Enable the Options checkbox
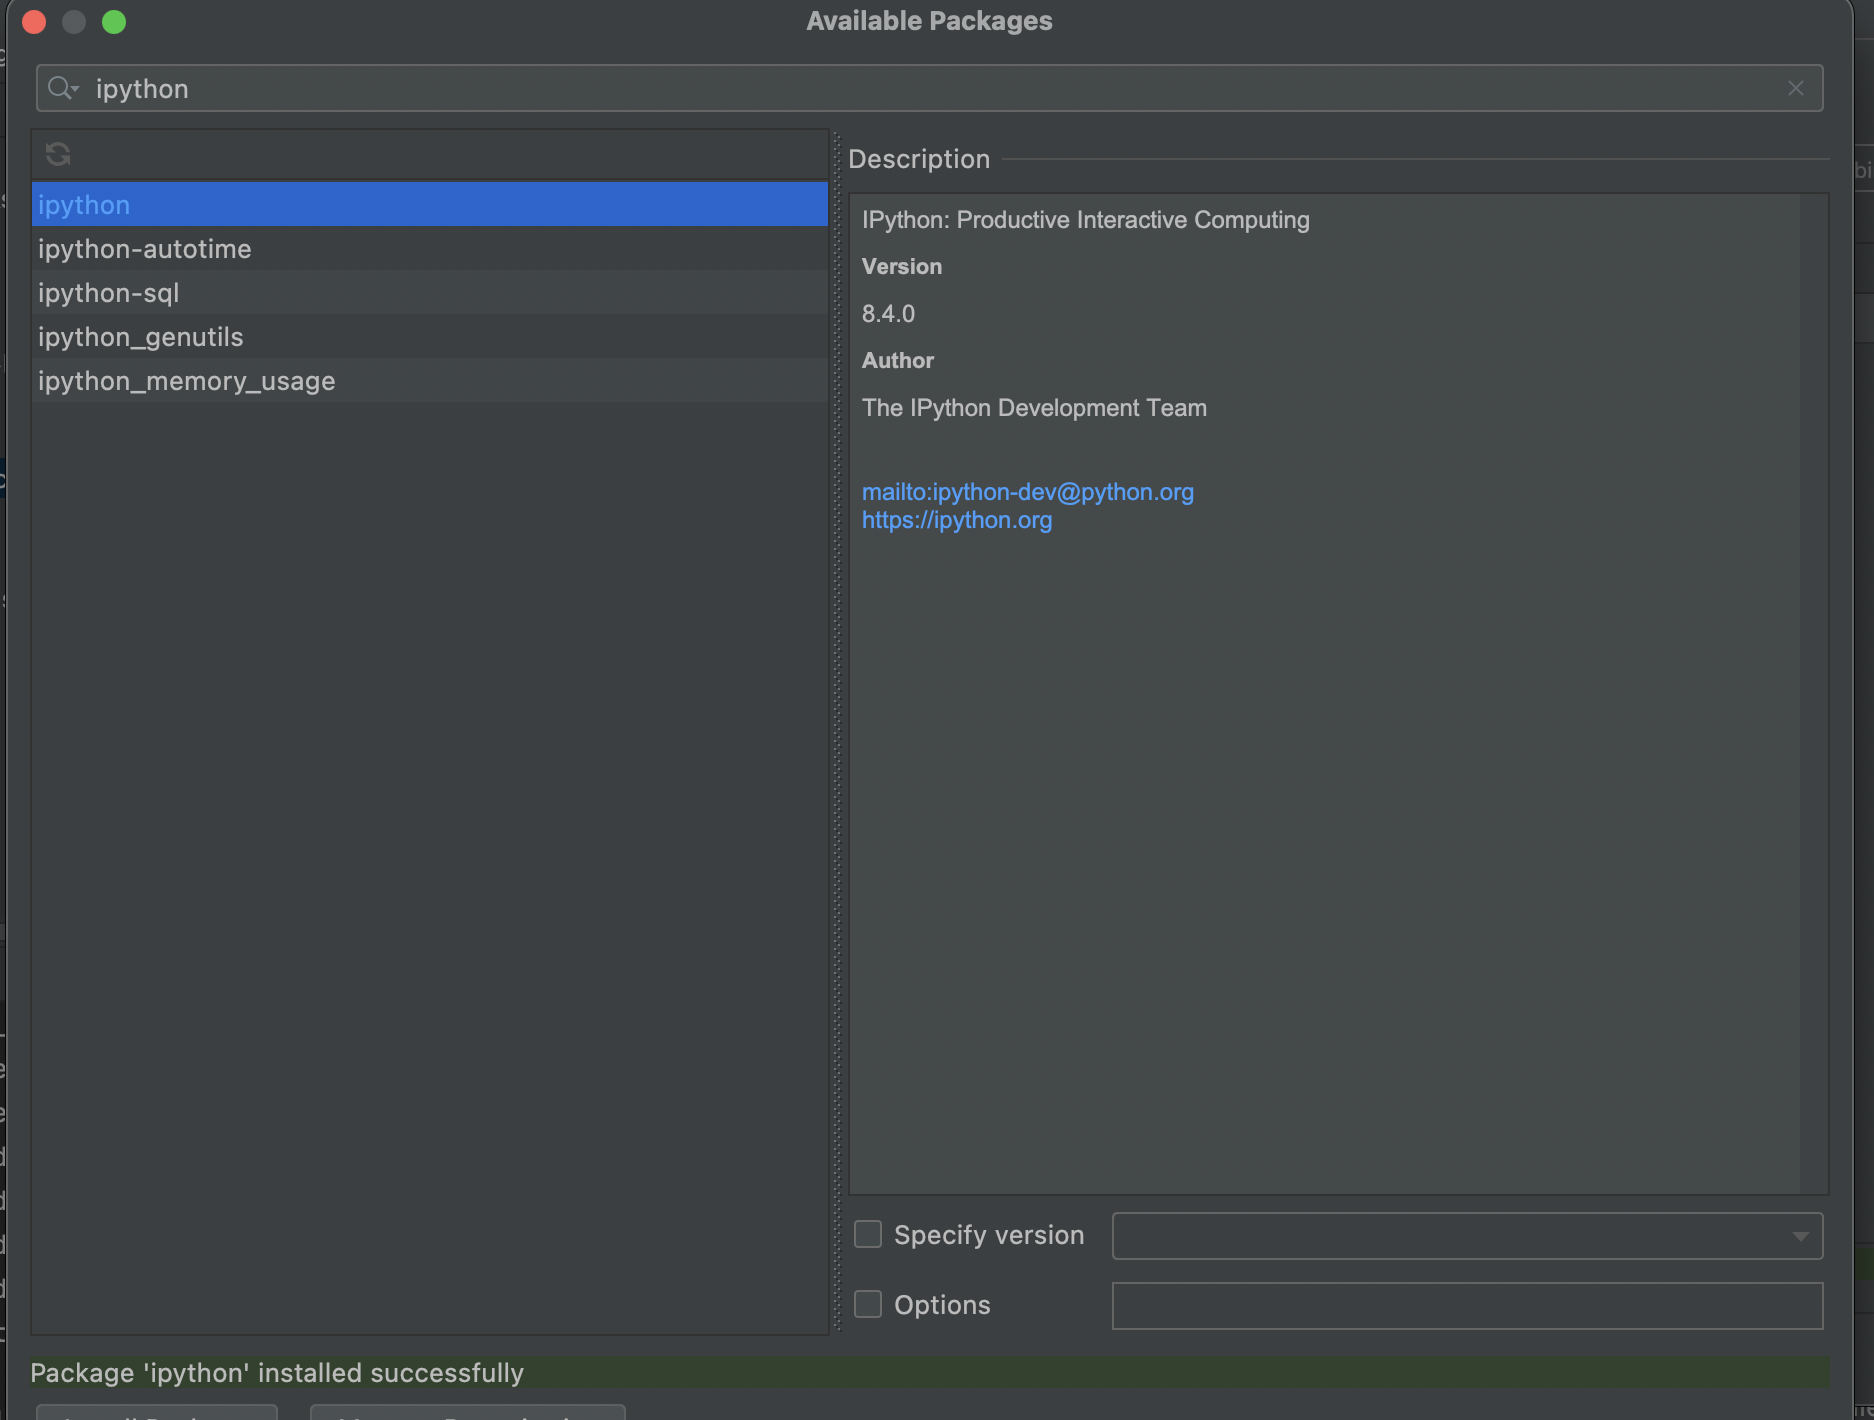Screen dimensions: 1874x1420 [868, 1304]
